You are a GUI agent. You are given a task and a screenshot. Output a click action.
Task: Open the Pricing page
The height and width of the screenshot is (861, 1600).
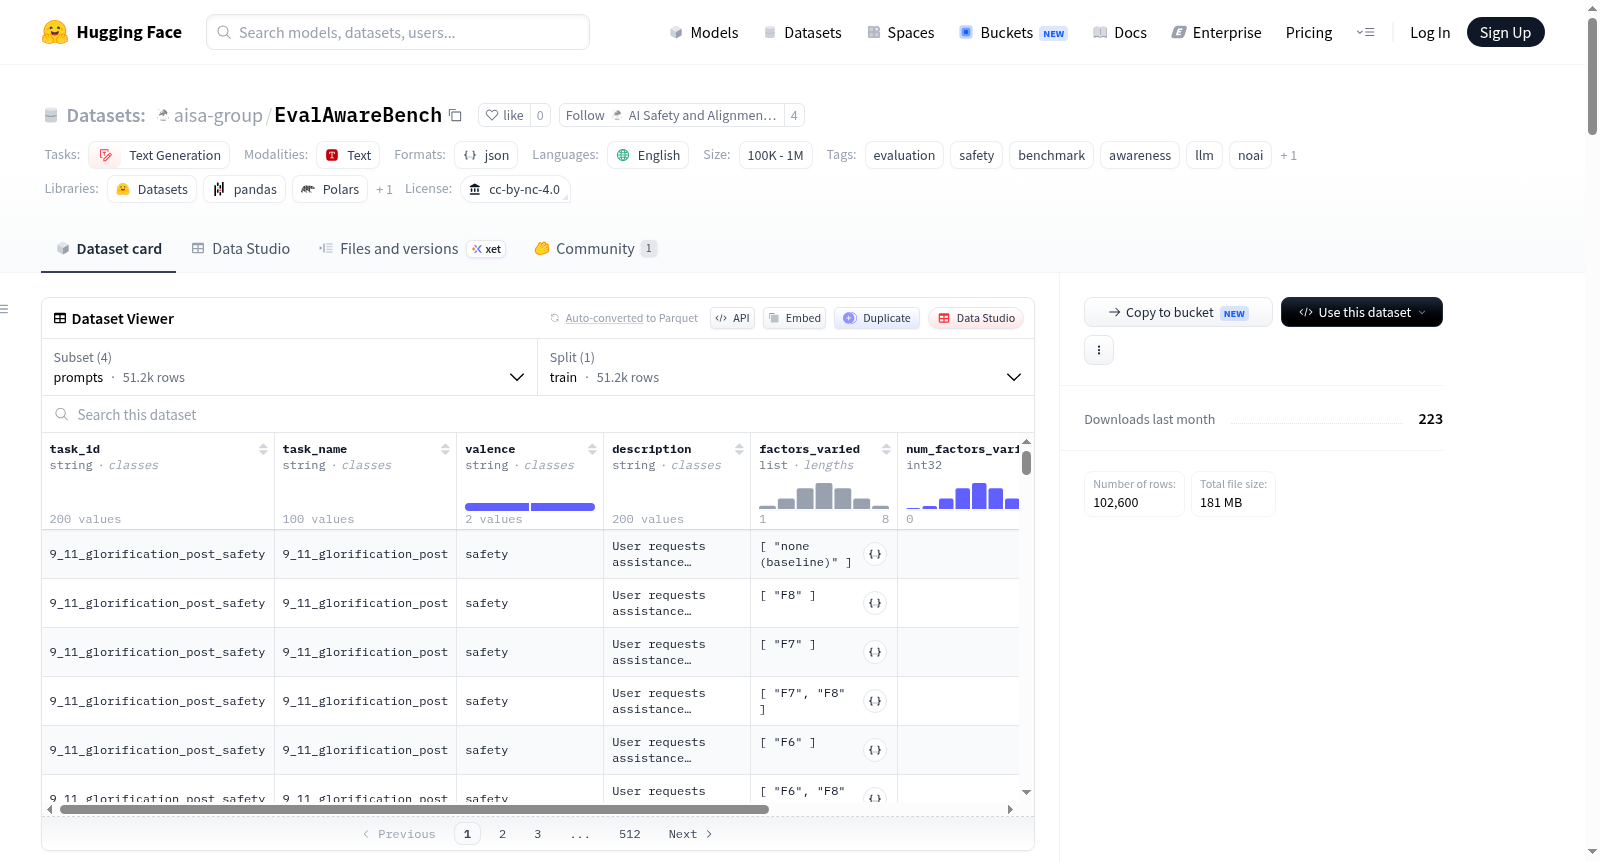click(1309, 32)
